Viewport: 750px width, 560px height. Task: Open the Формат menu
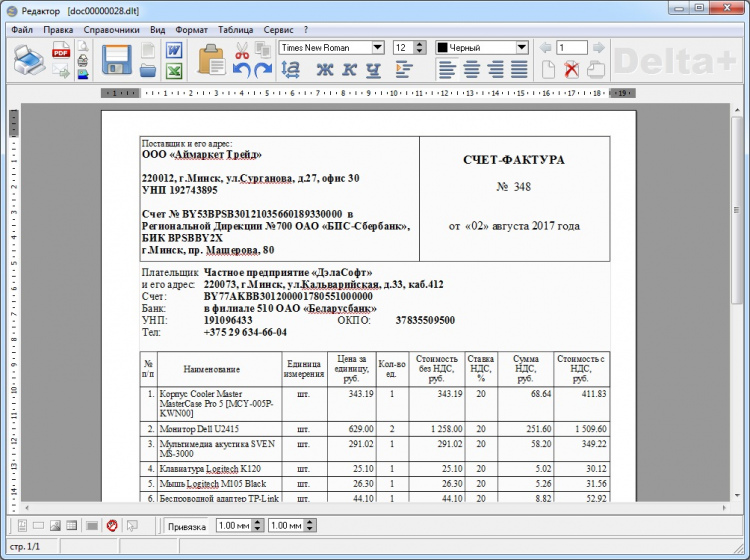coord(191,30)
